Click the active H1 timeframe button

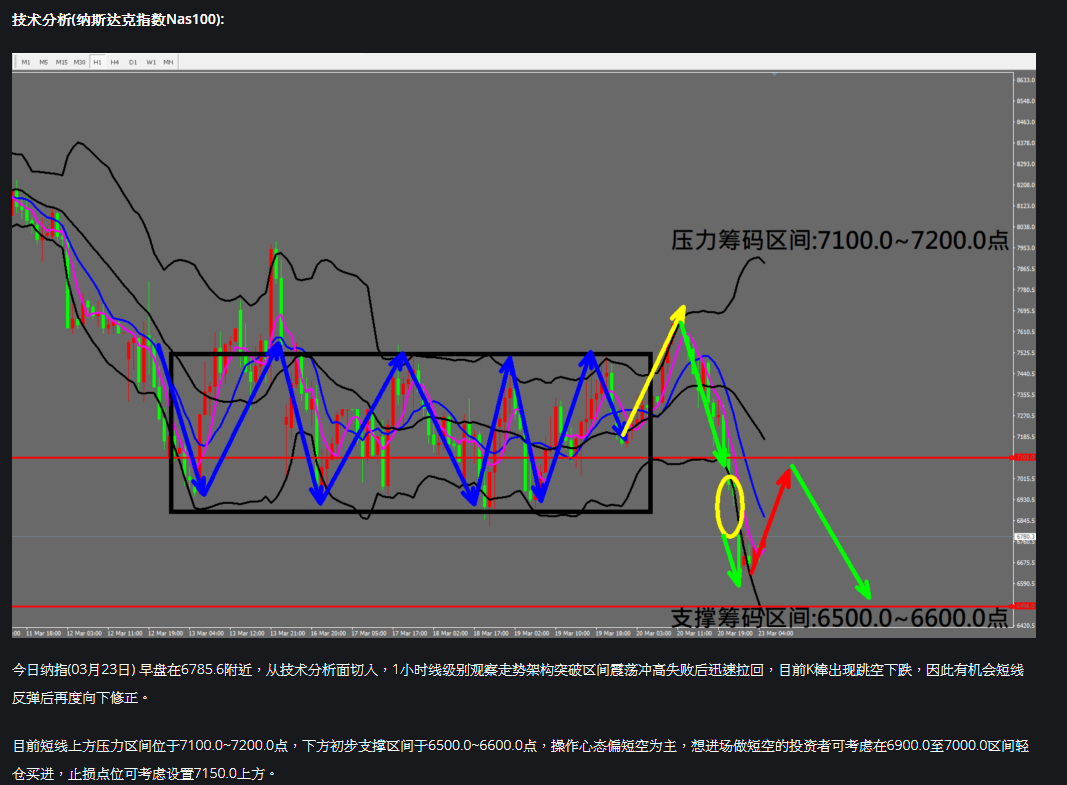[97, 62]
